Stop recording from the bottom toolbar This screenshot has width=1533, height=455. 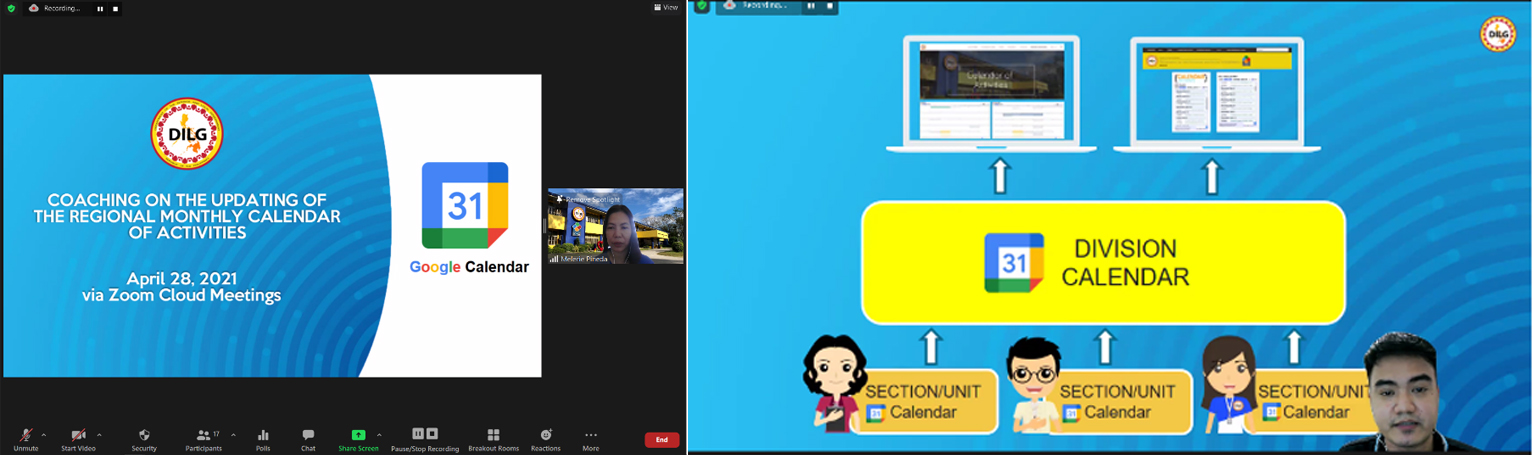point(432,434)
